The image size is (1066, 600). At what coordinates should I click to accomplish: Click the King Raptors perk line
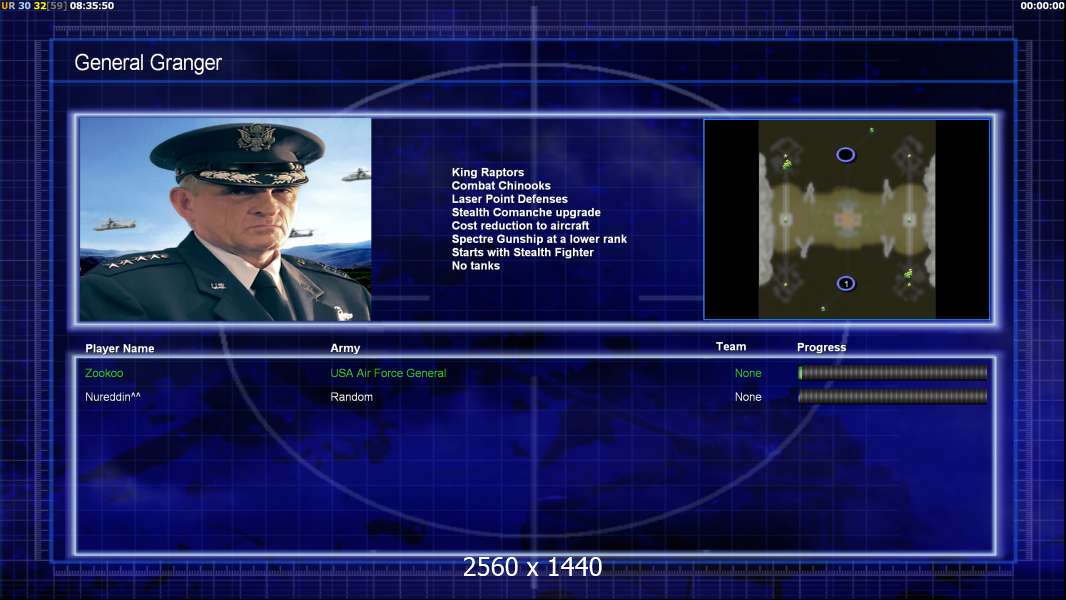click(487, 173)
